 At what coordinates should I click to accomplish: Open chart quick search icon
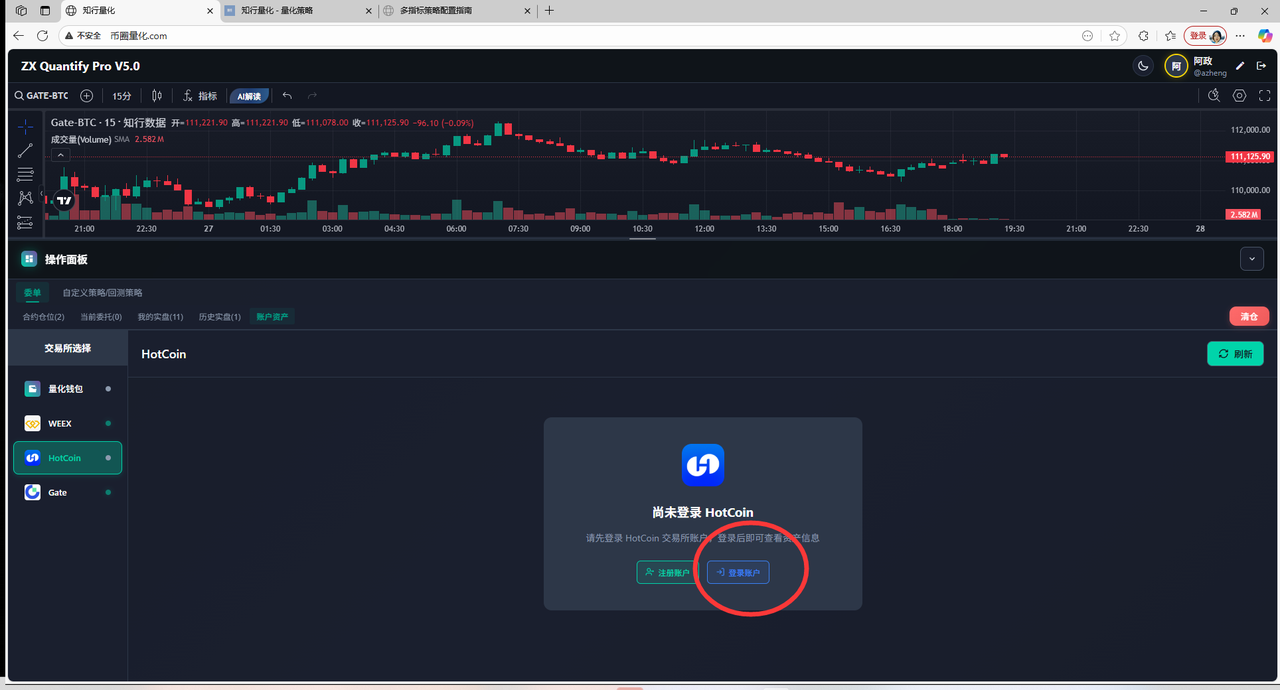coord(1214,96)
